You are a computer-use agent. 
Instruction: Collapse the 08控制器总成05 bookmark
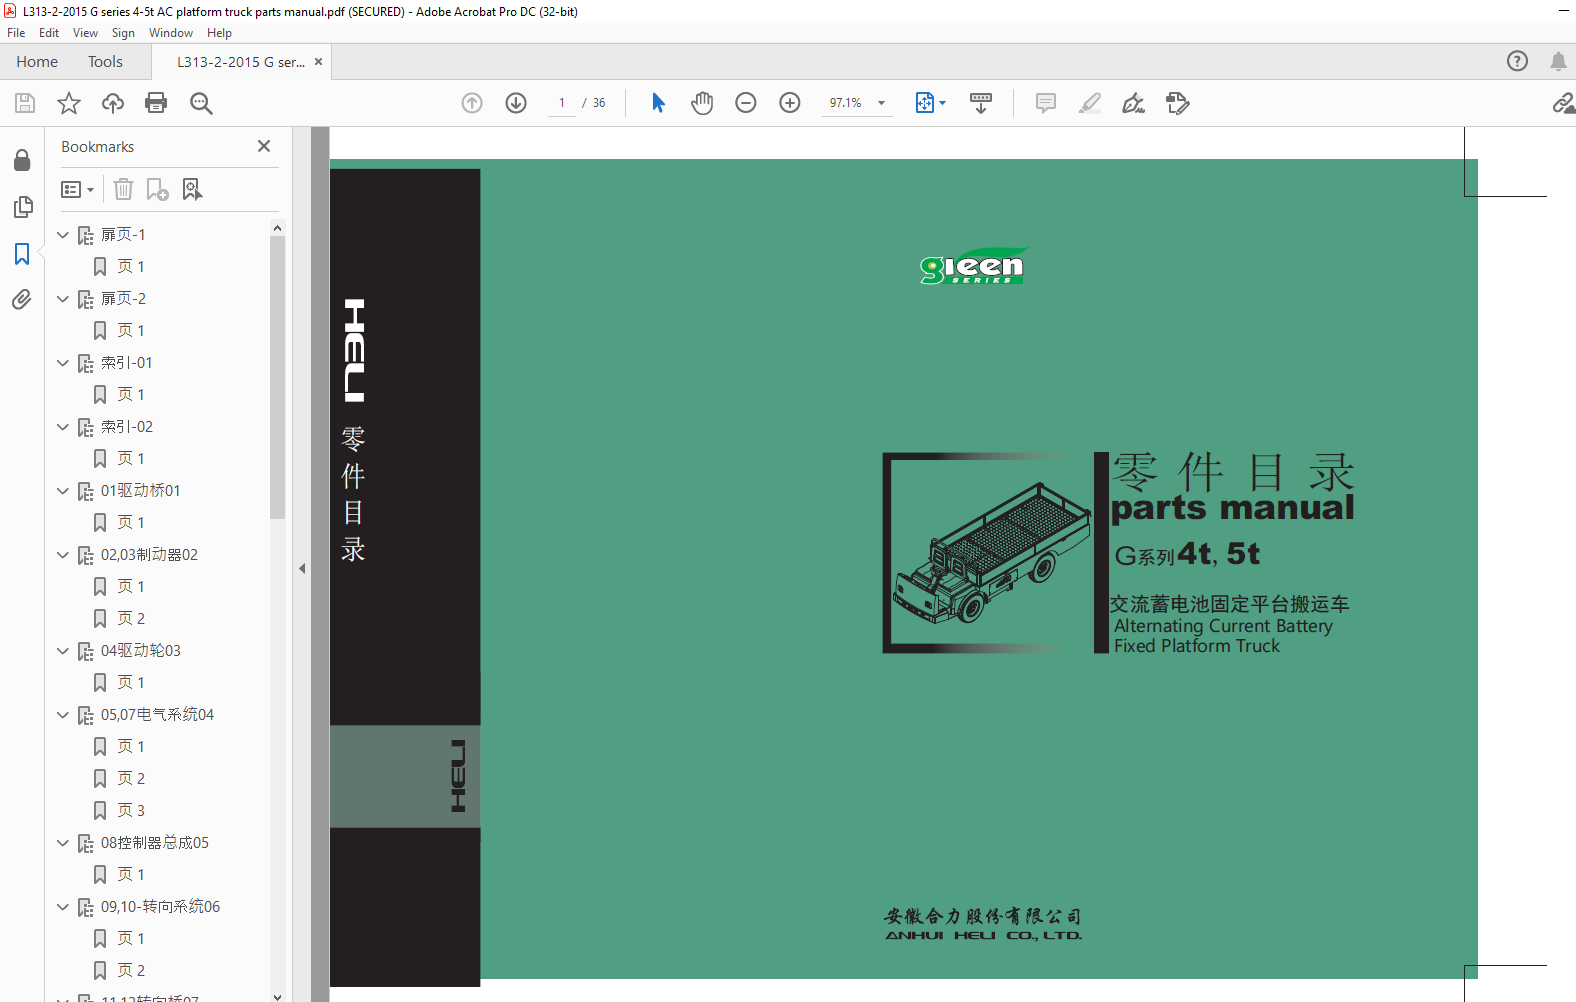63,843
